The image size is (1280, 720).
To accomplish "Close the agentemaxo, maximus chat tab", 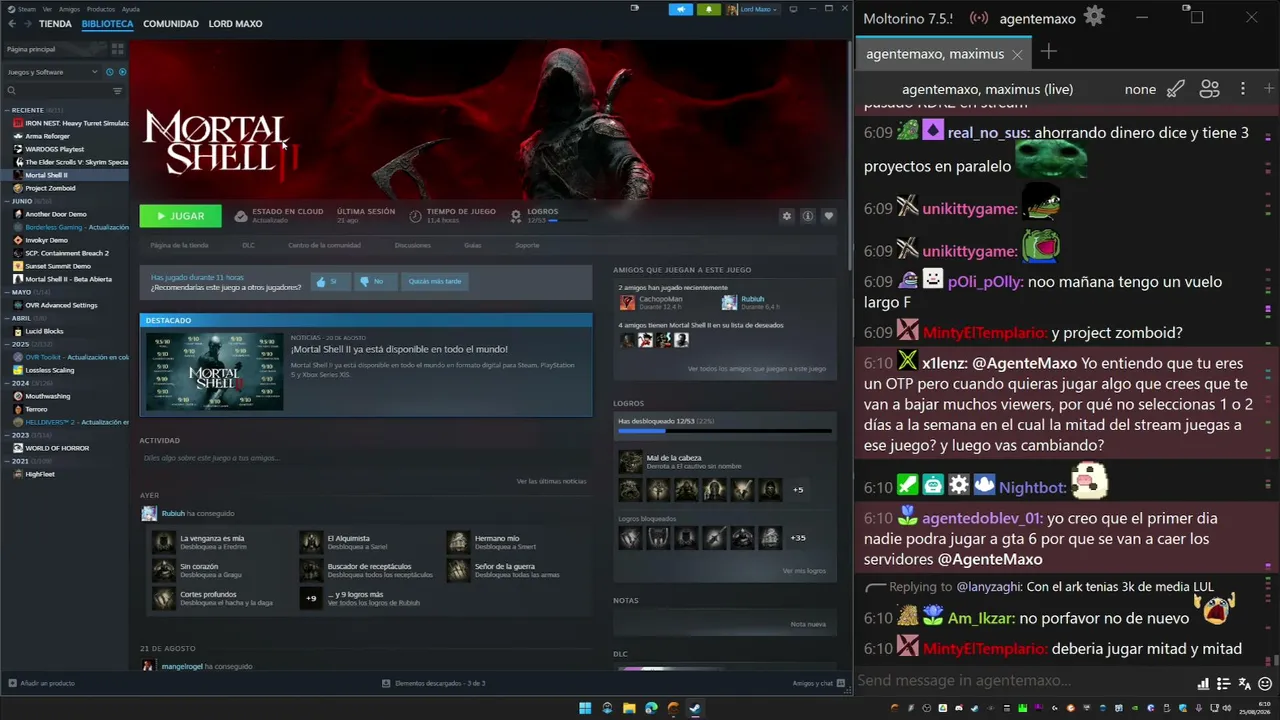I will [1017, 54].
